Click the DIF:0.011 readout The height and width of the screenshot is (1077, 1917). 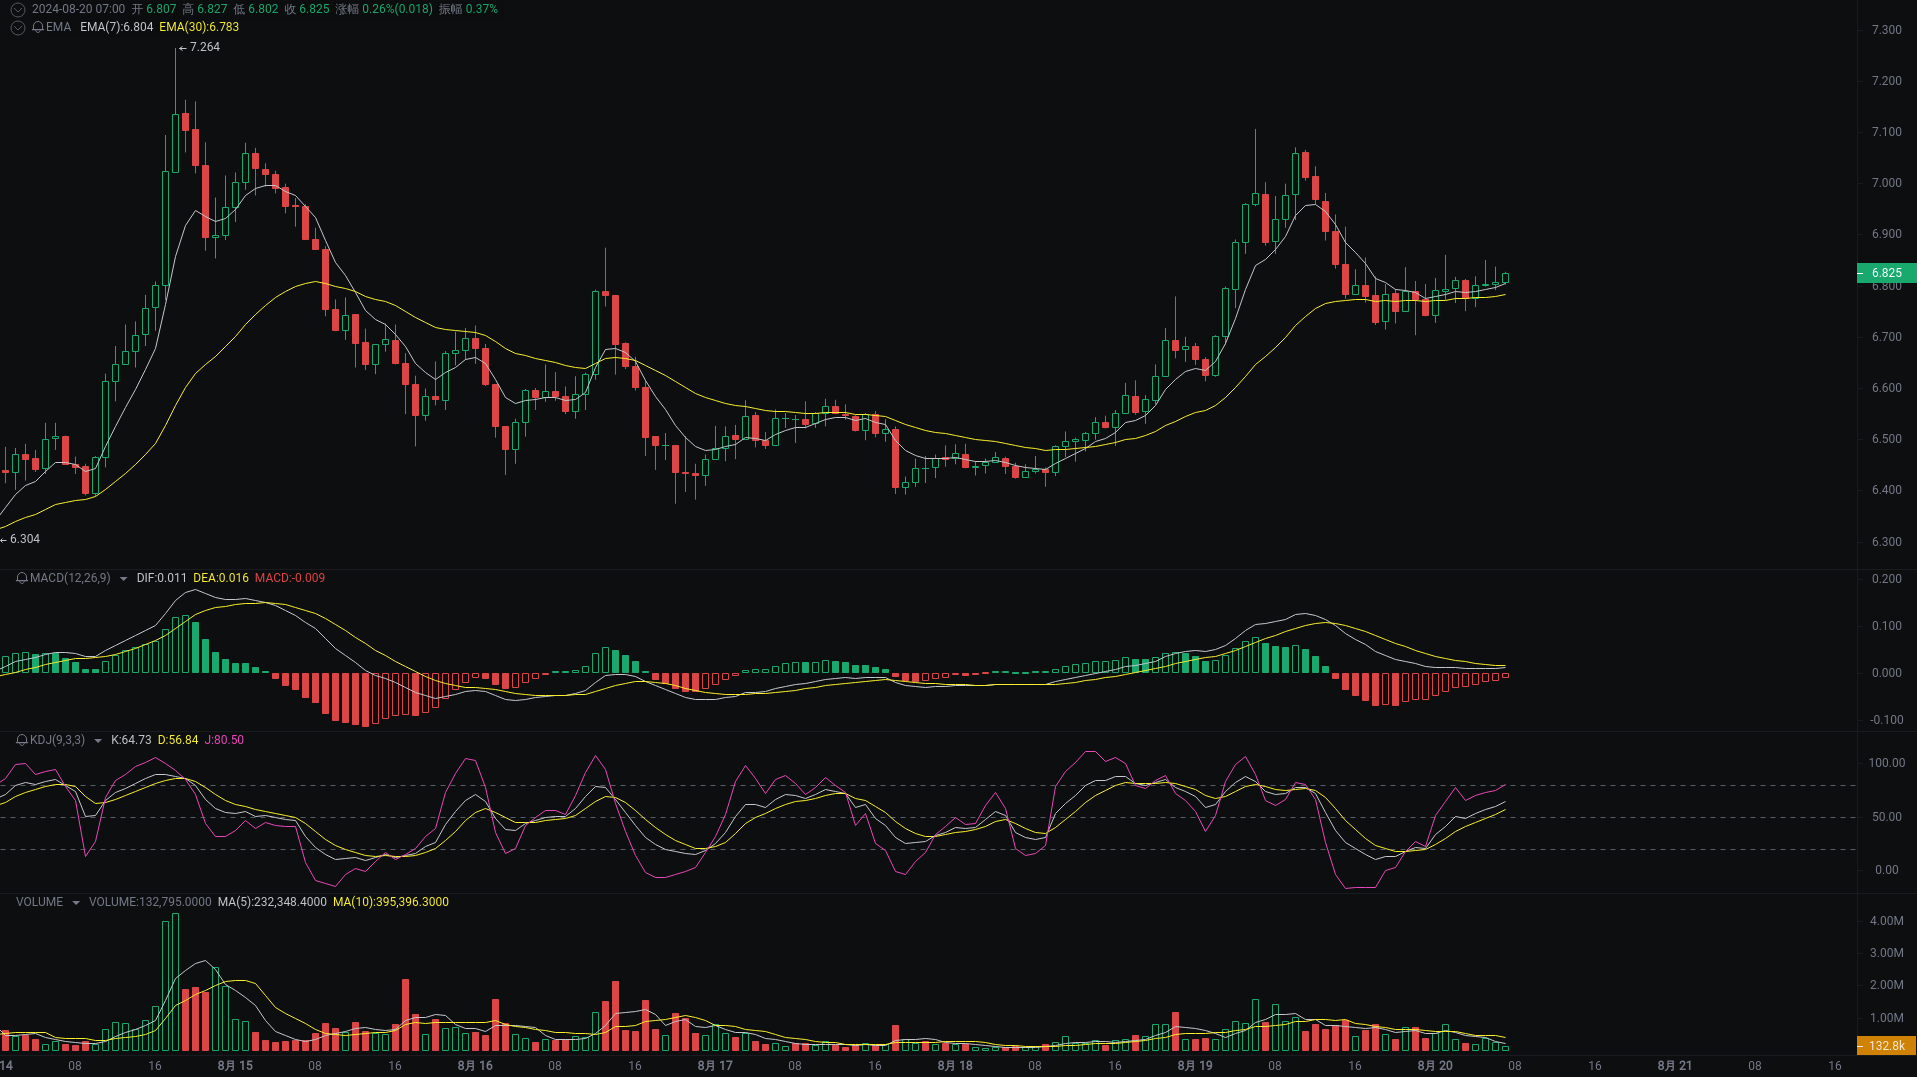coord(162,578)
